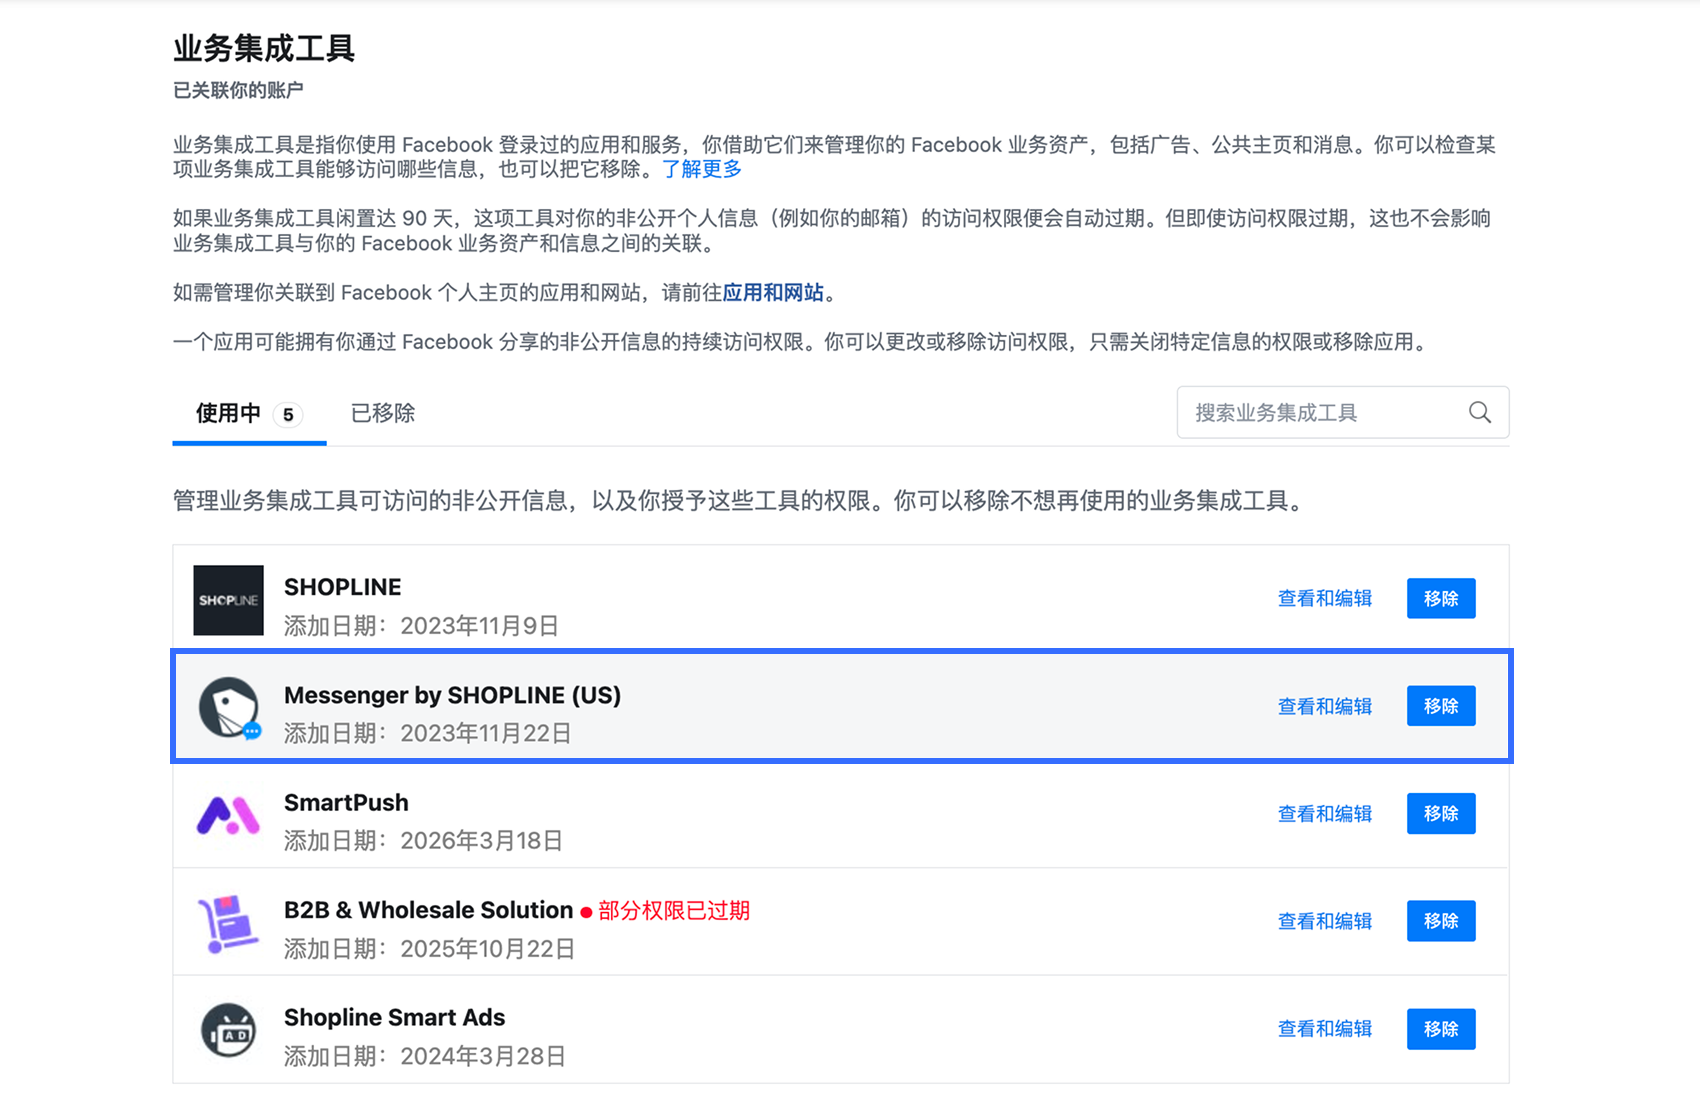Click the Shopline Smart Ads icon
Viewport: 1700px width, 1116px height.
point(228,1030)
